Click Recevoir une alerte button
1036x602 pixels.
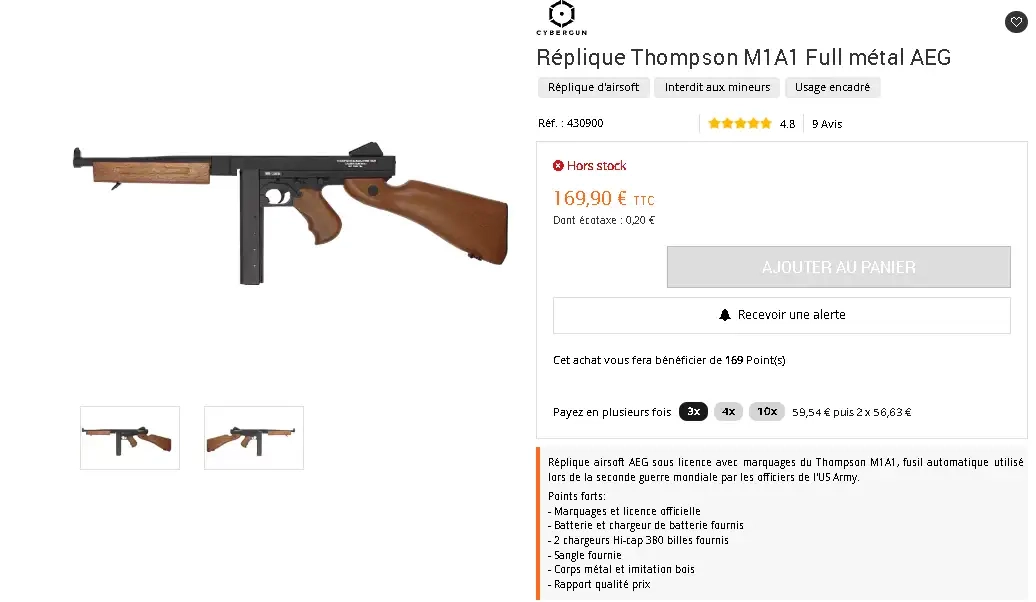coord(781,315)
